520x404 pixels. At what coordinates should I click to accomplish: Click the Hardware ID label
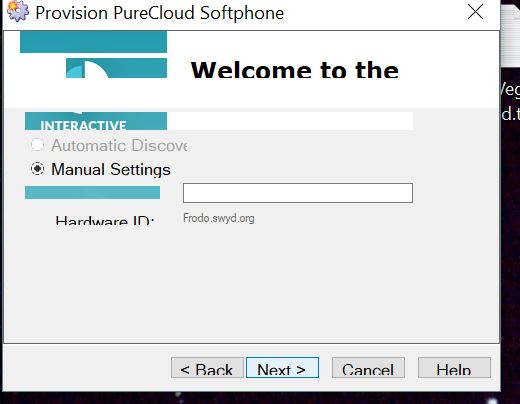coord(105,220)
